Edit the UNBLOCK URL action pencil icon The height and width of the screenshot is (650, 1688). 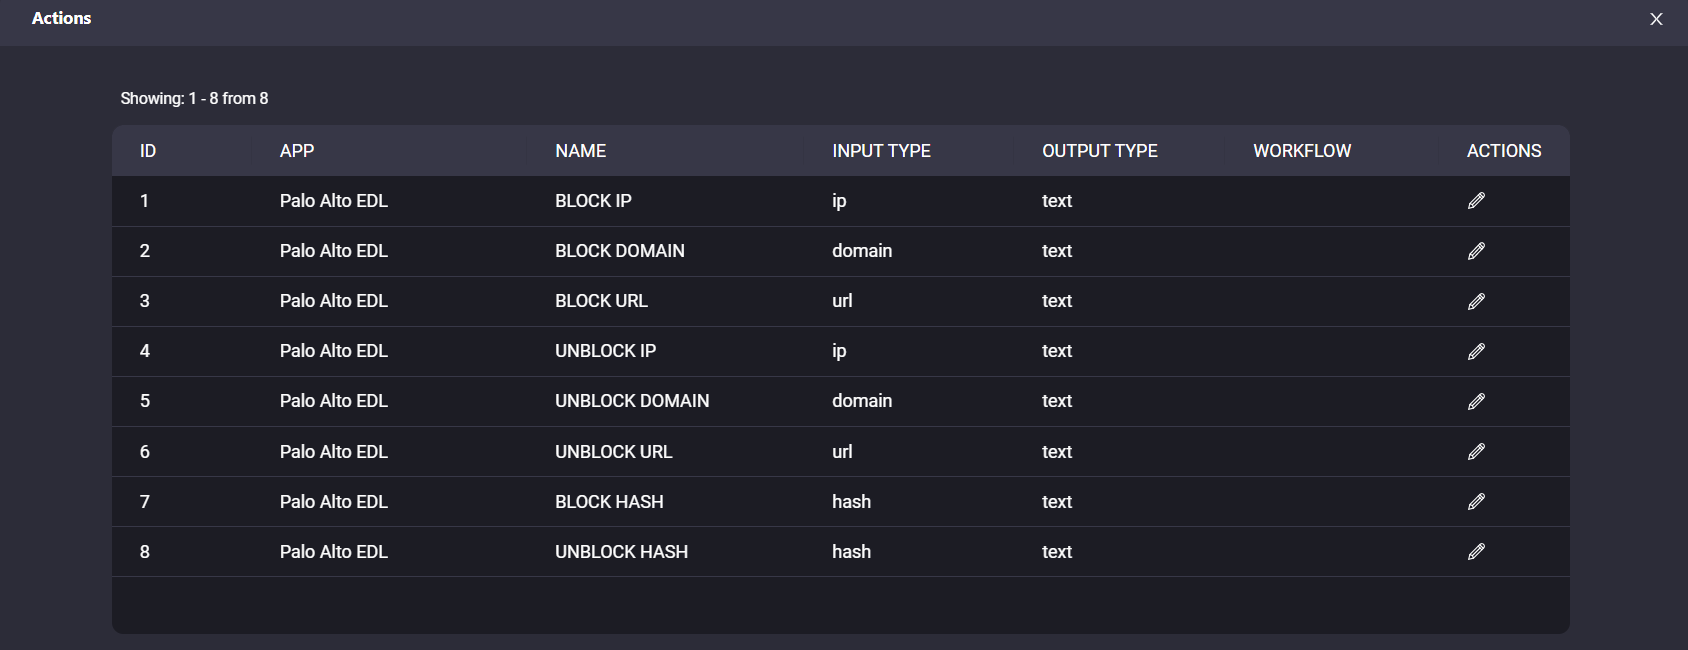pos(1476,452)
